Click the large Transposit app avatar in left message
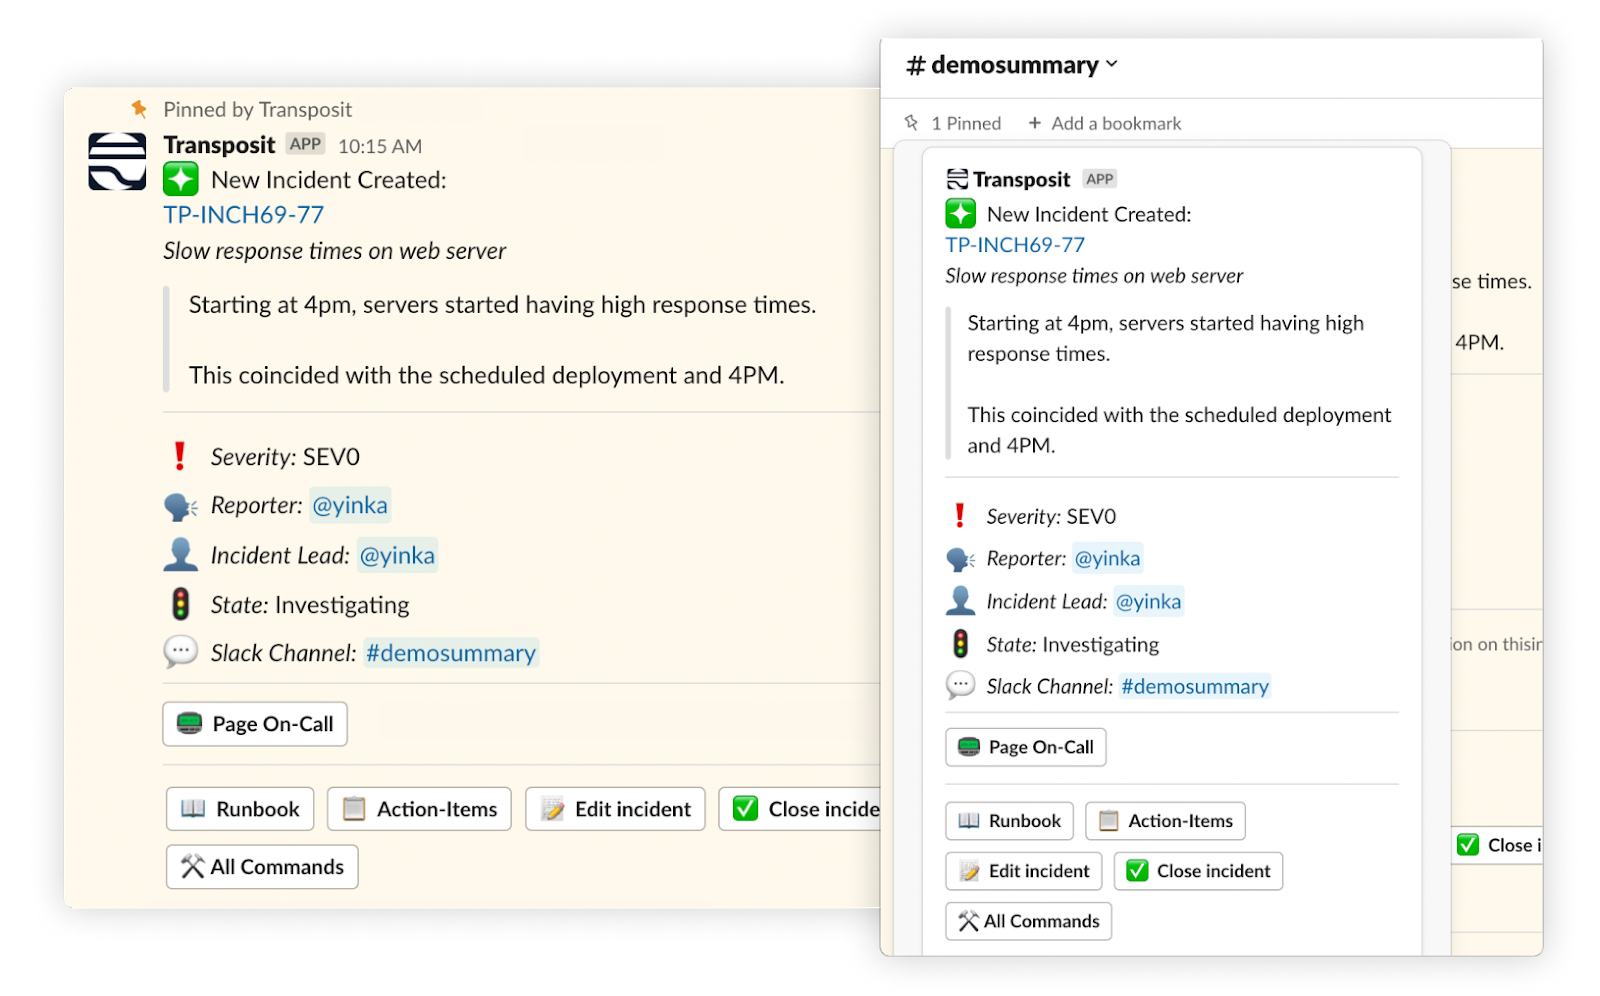This screenshot has height=996, width=1600. point(117,161)
